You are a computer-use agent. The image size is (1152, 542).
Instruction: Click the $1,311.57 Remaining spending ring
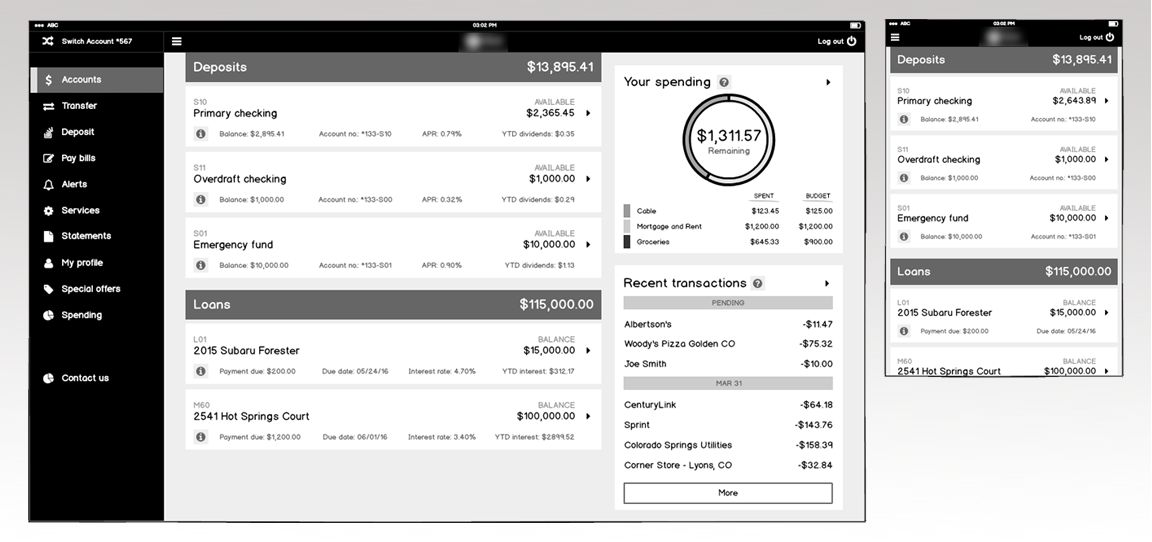click(x=729, y=140)
